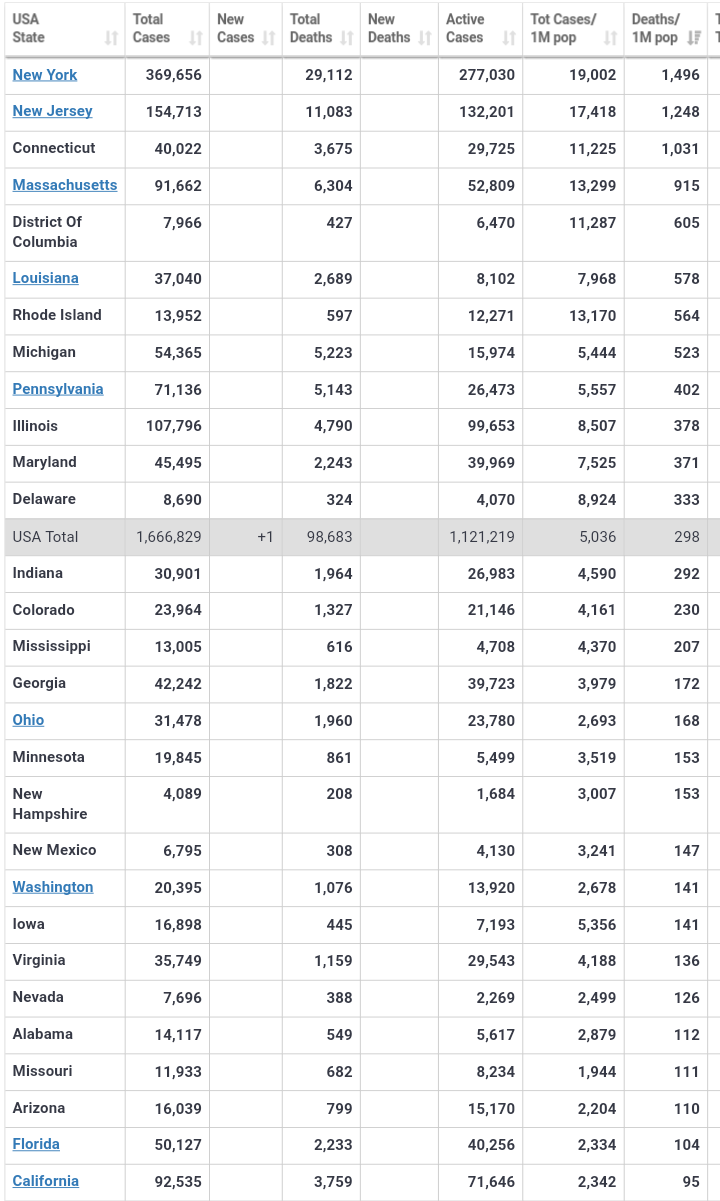Select the USA Total summary row
Screen dimensions: 720x1201
pyautogui.click(x=360, y=537)
